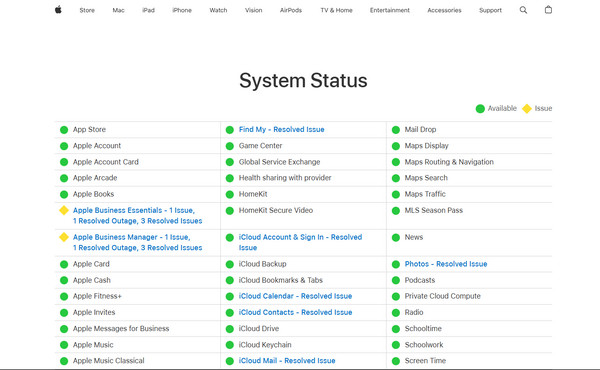Open the Support menu

pos(490,10)
